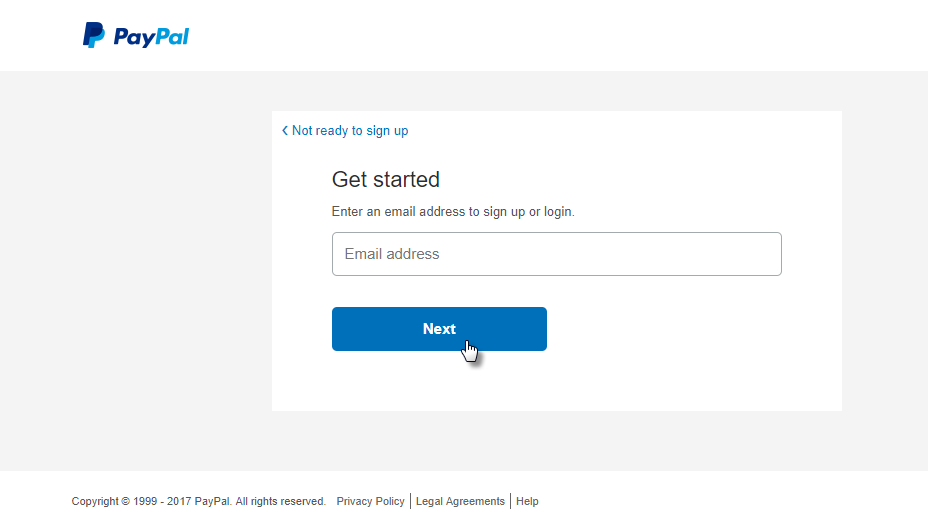The image size is (928, 529).
Task: Open the Privacy Policy footer link
Action: pos(370,501)
